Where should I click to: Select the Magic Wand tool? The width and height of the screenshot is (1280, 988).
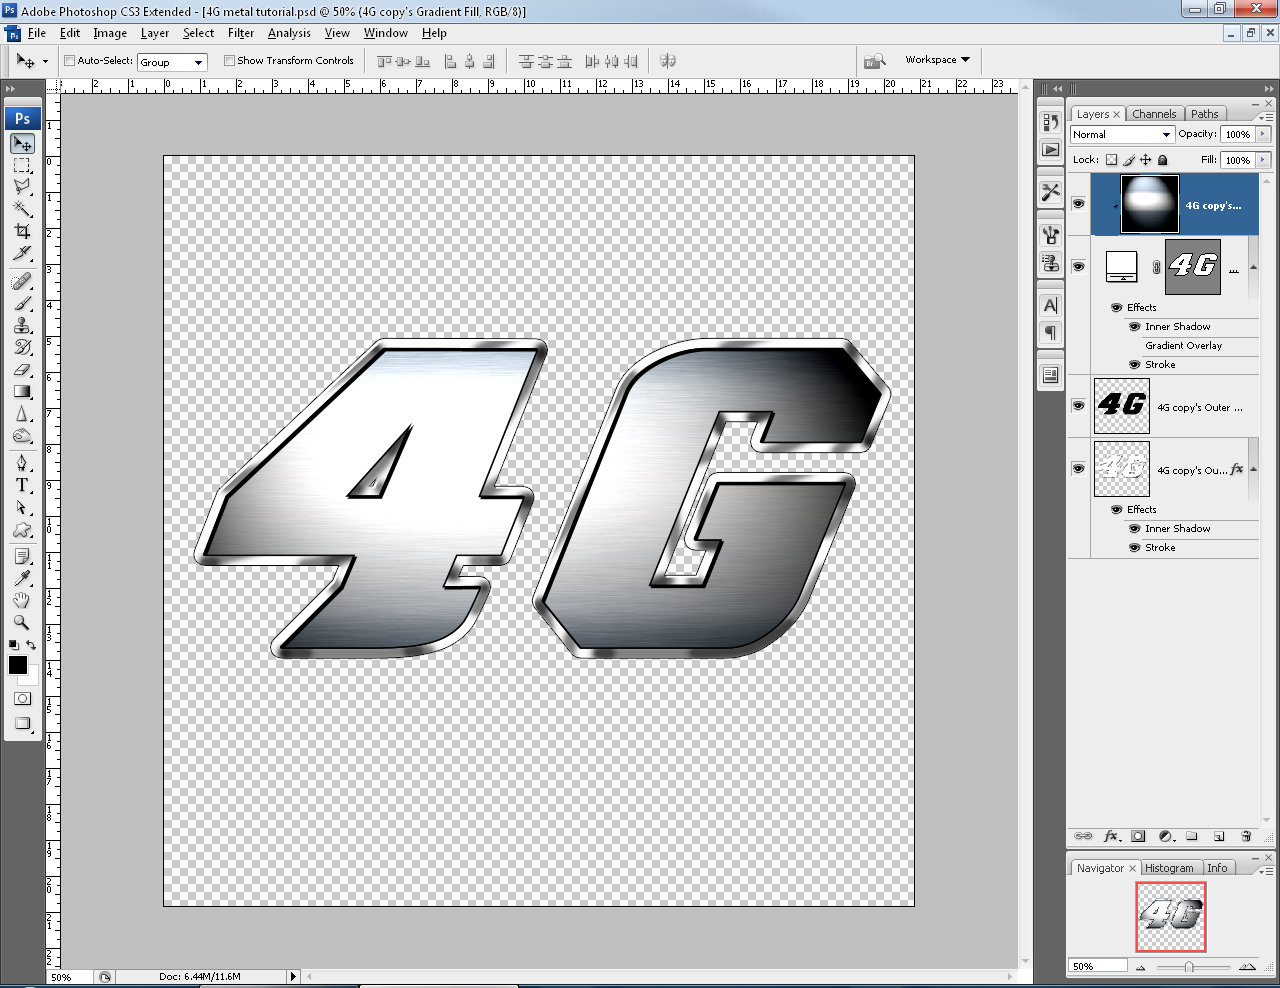pyautogui.click(x=22, y=209)
